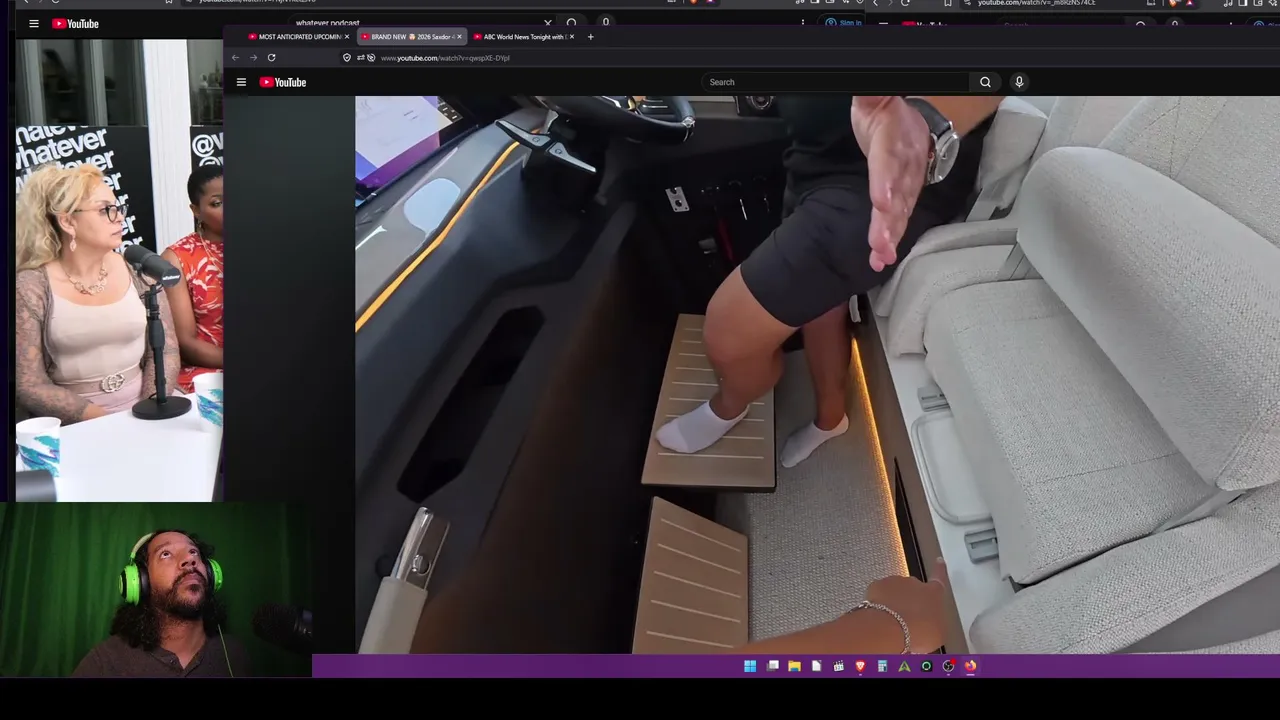This screenshot has width=1280, height=720.
Task: Open the blank document app on taskbar
Action: (x=816, y=666)
